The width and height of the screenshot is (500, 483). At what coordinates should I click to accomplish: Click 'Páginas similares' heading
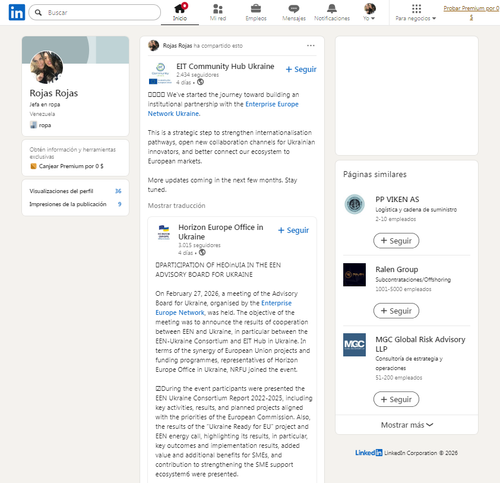coord(375,174)
